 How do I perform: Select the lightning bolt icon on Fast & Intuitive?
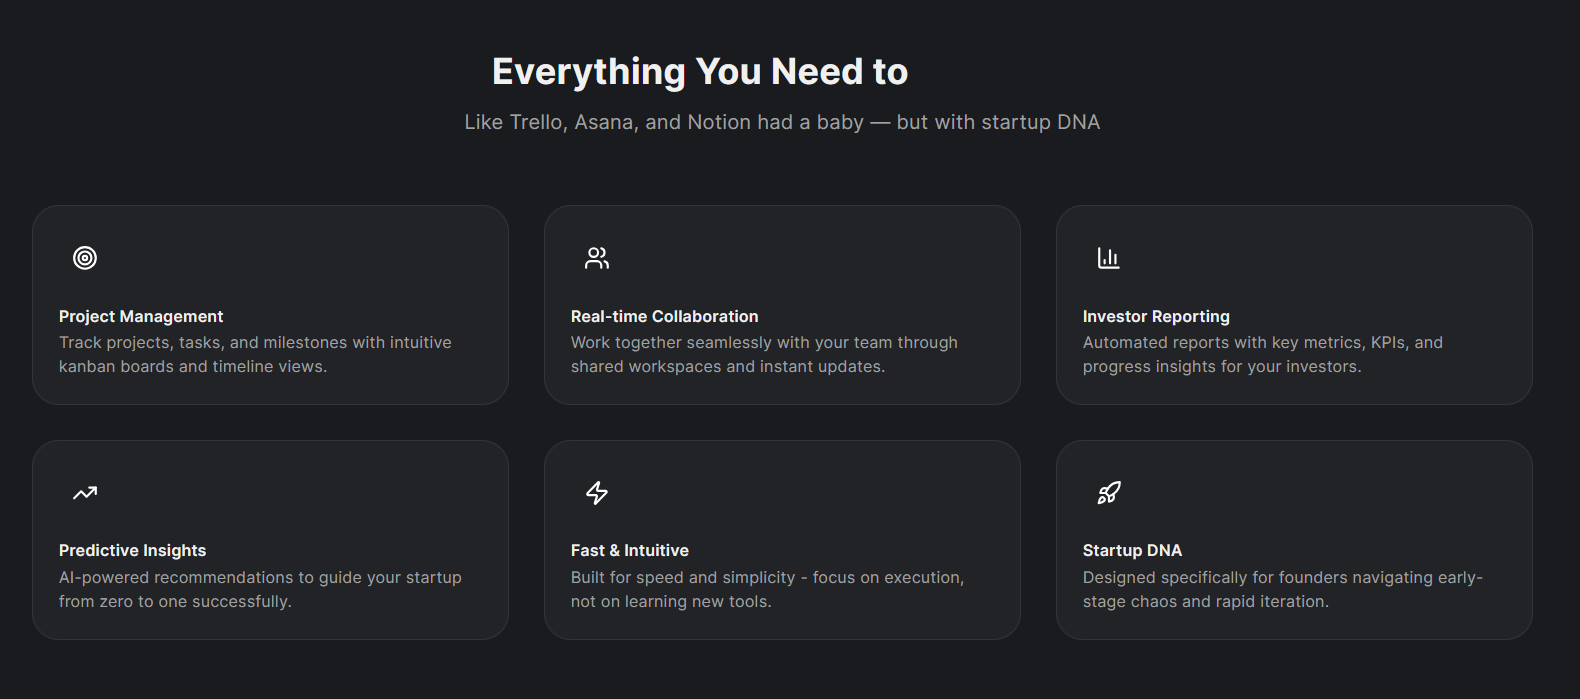596,492
